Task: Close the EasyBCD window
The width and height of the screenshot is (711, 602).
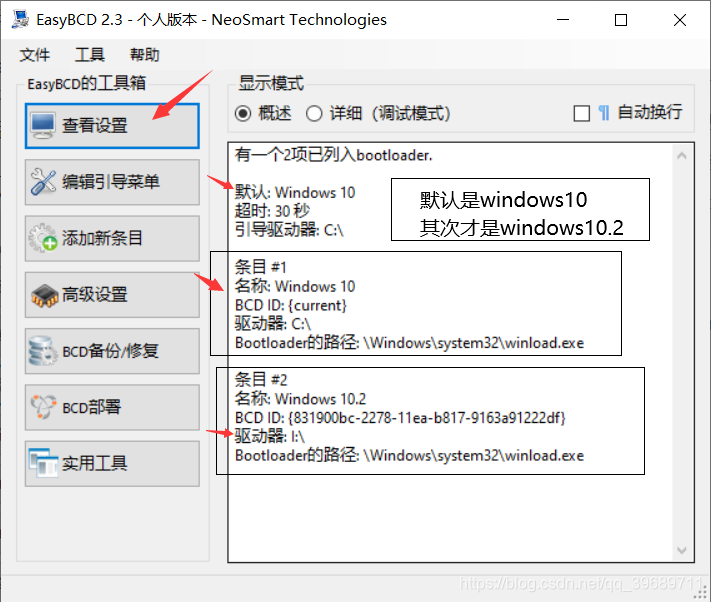Action: 680,20
